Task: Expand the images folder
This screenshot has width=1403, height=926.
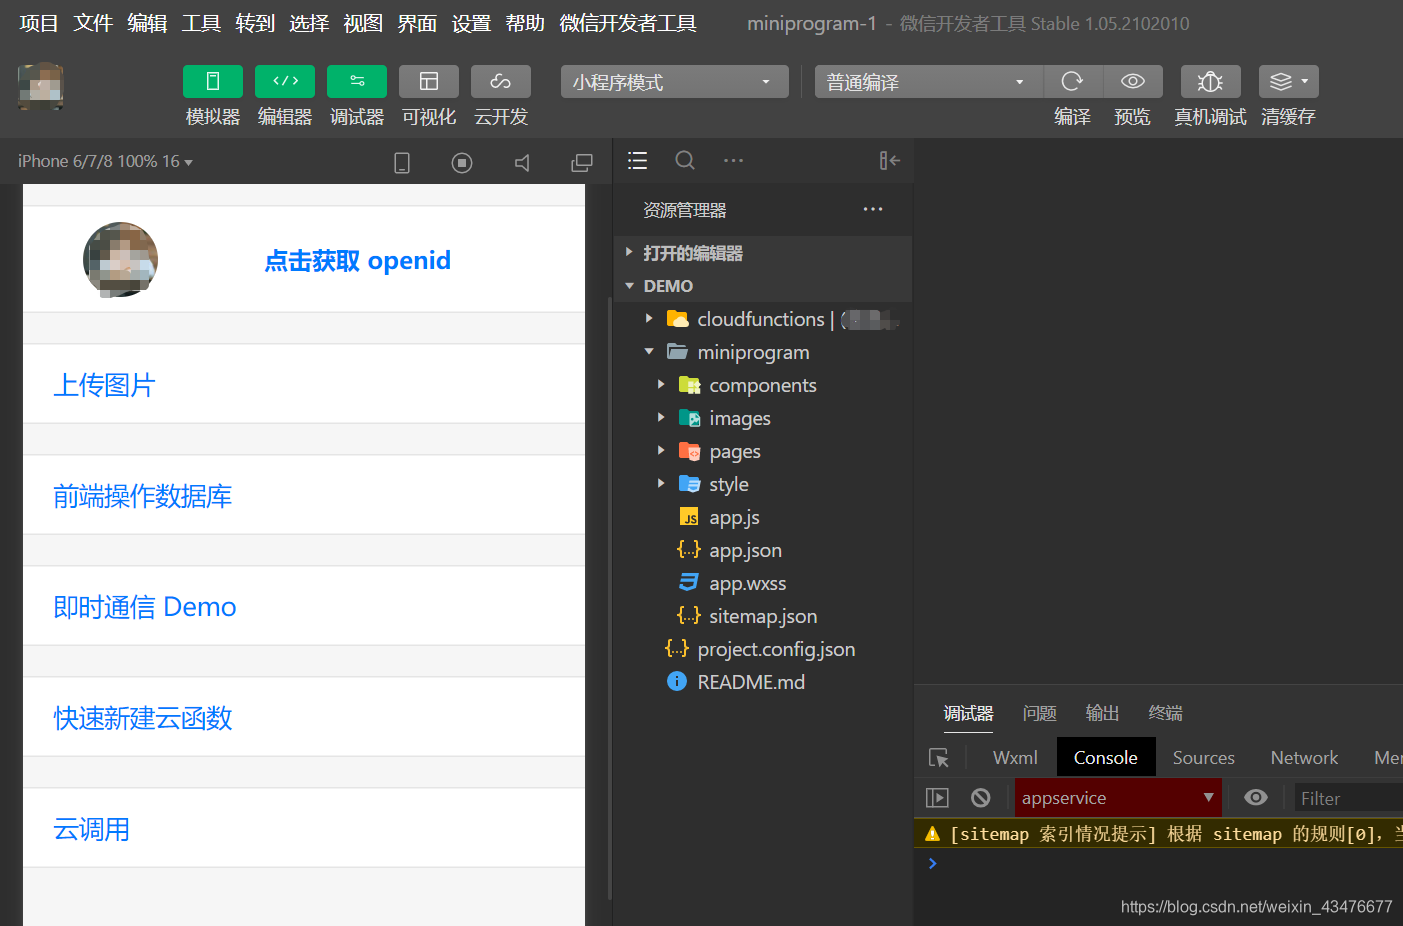Action: [762, 418]
